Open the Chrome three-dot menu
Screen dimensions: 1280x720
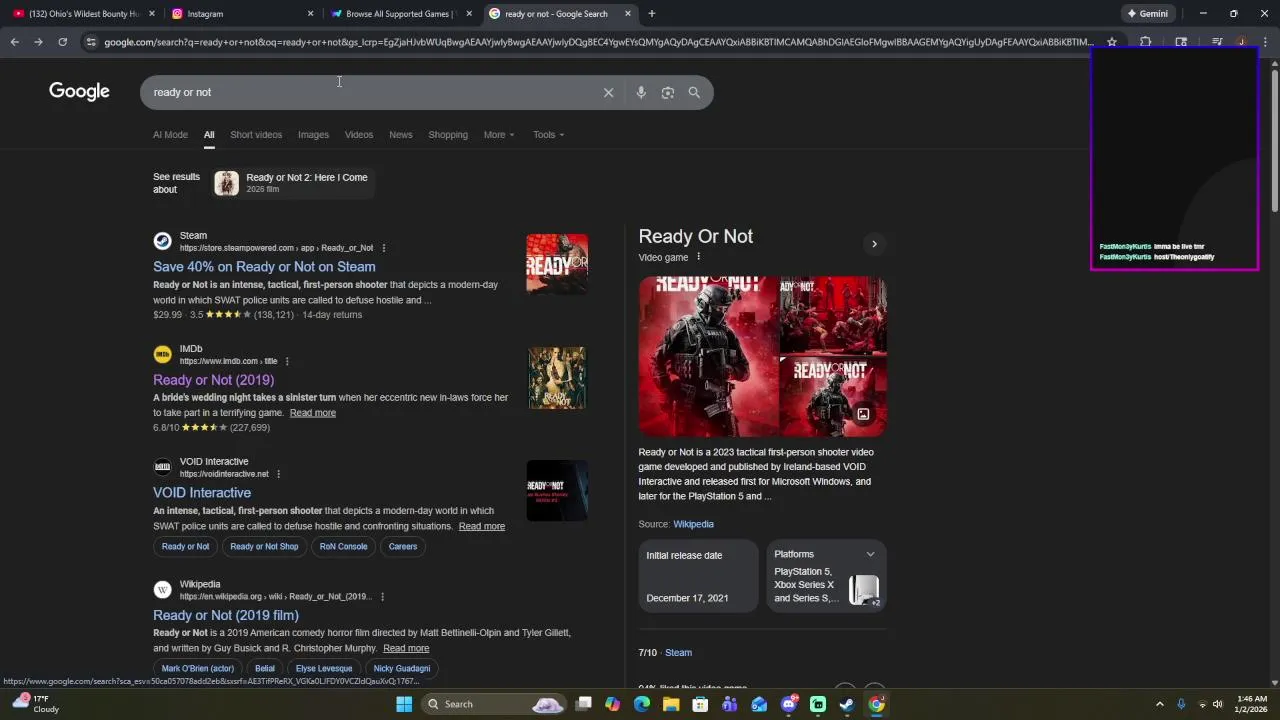(x=1264, y=42)
